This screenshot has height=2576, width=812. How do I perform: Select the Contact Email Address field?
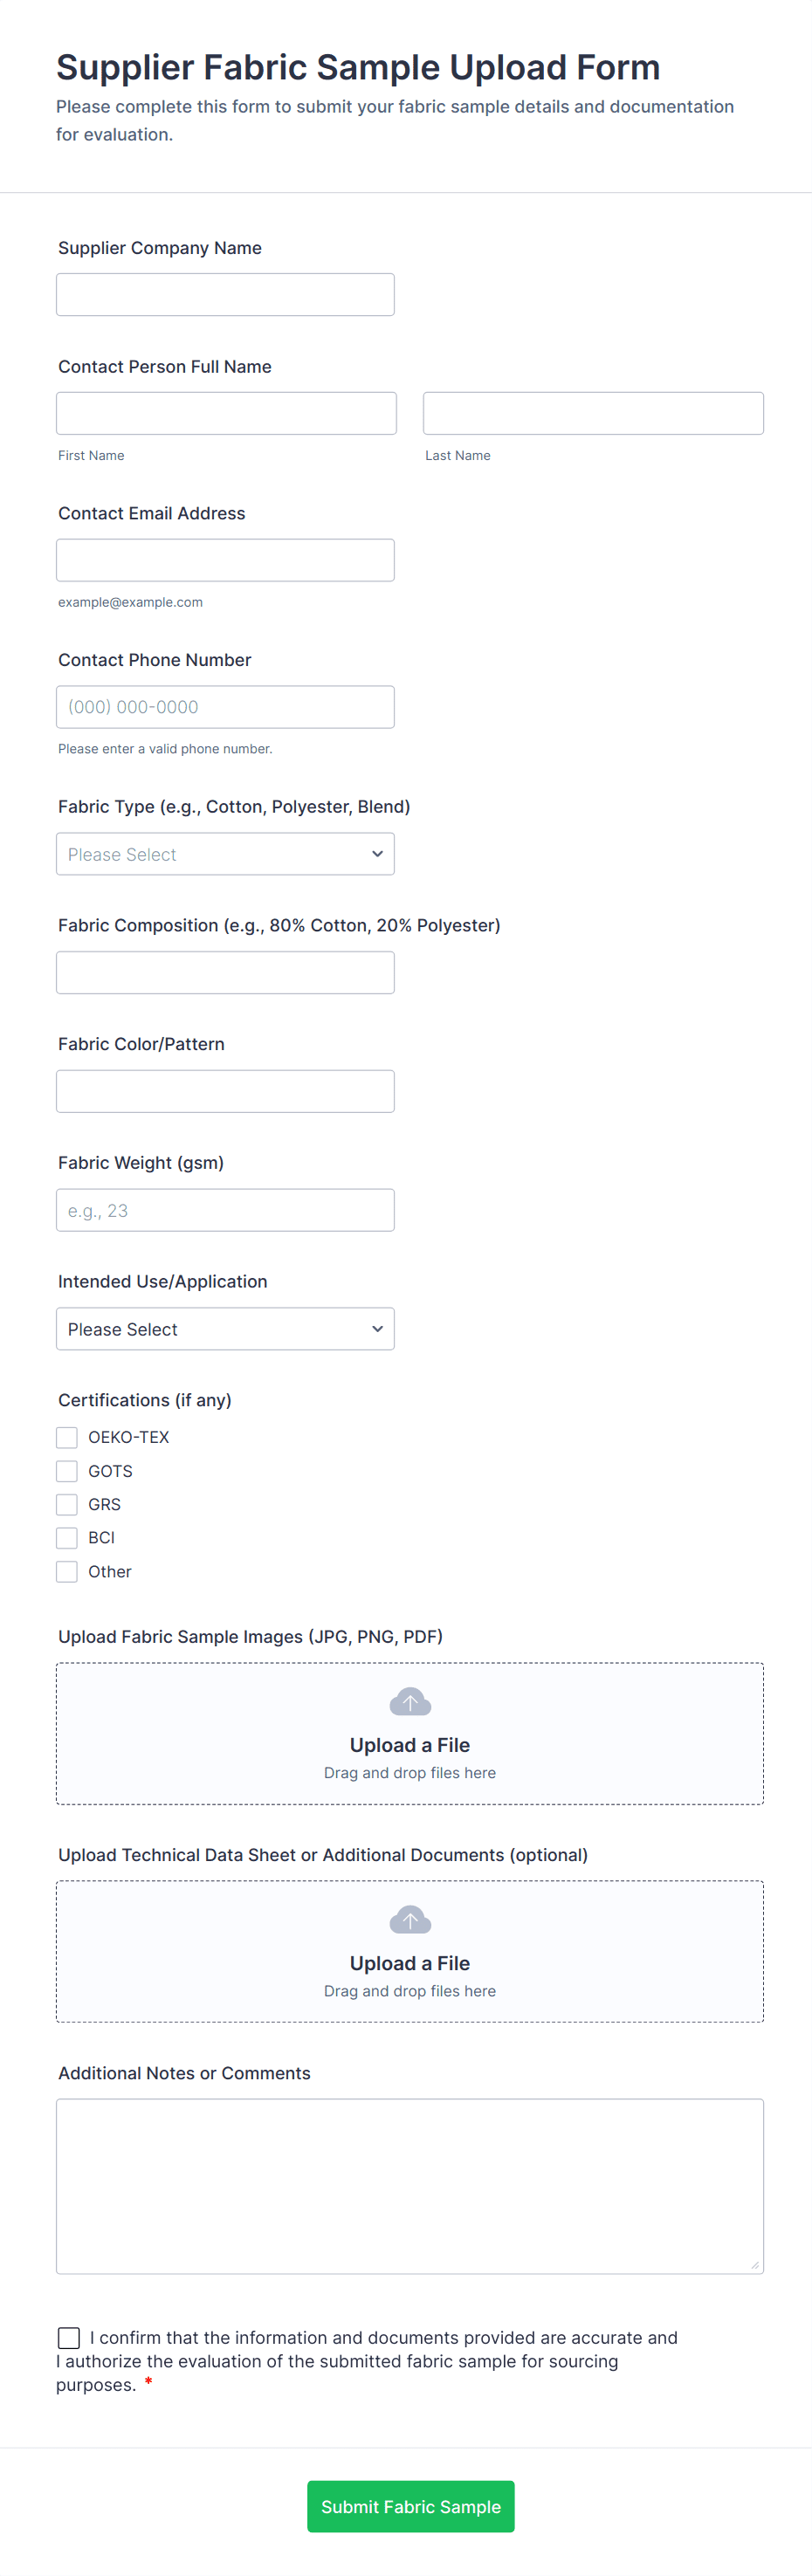[225, 560]
